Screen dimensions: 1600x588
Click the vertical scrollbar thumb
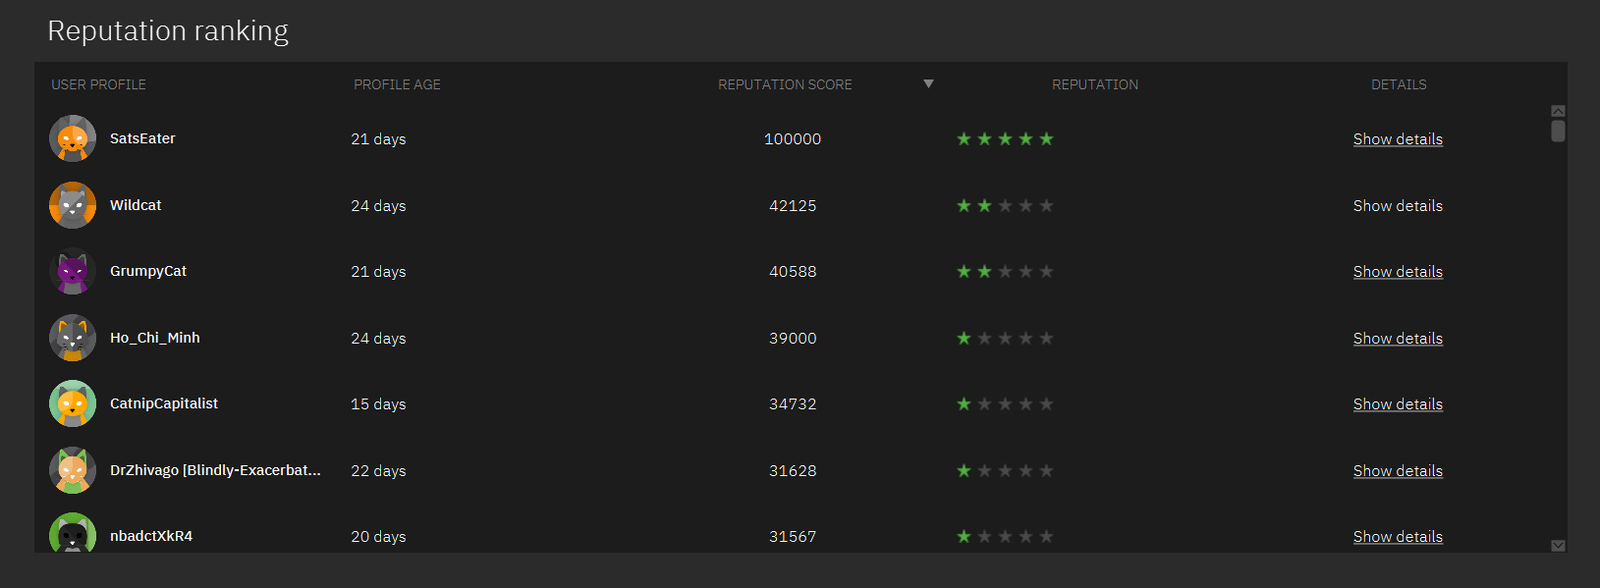tap(1558, 131)
